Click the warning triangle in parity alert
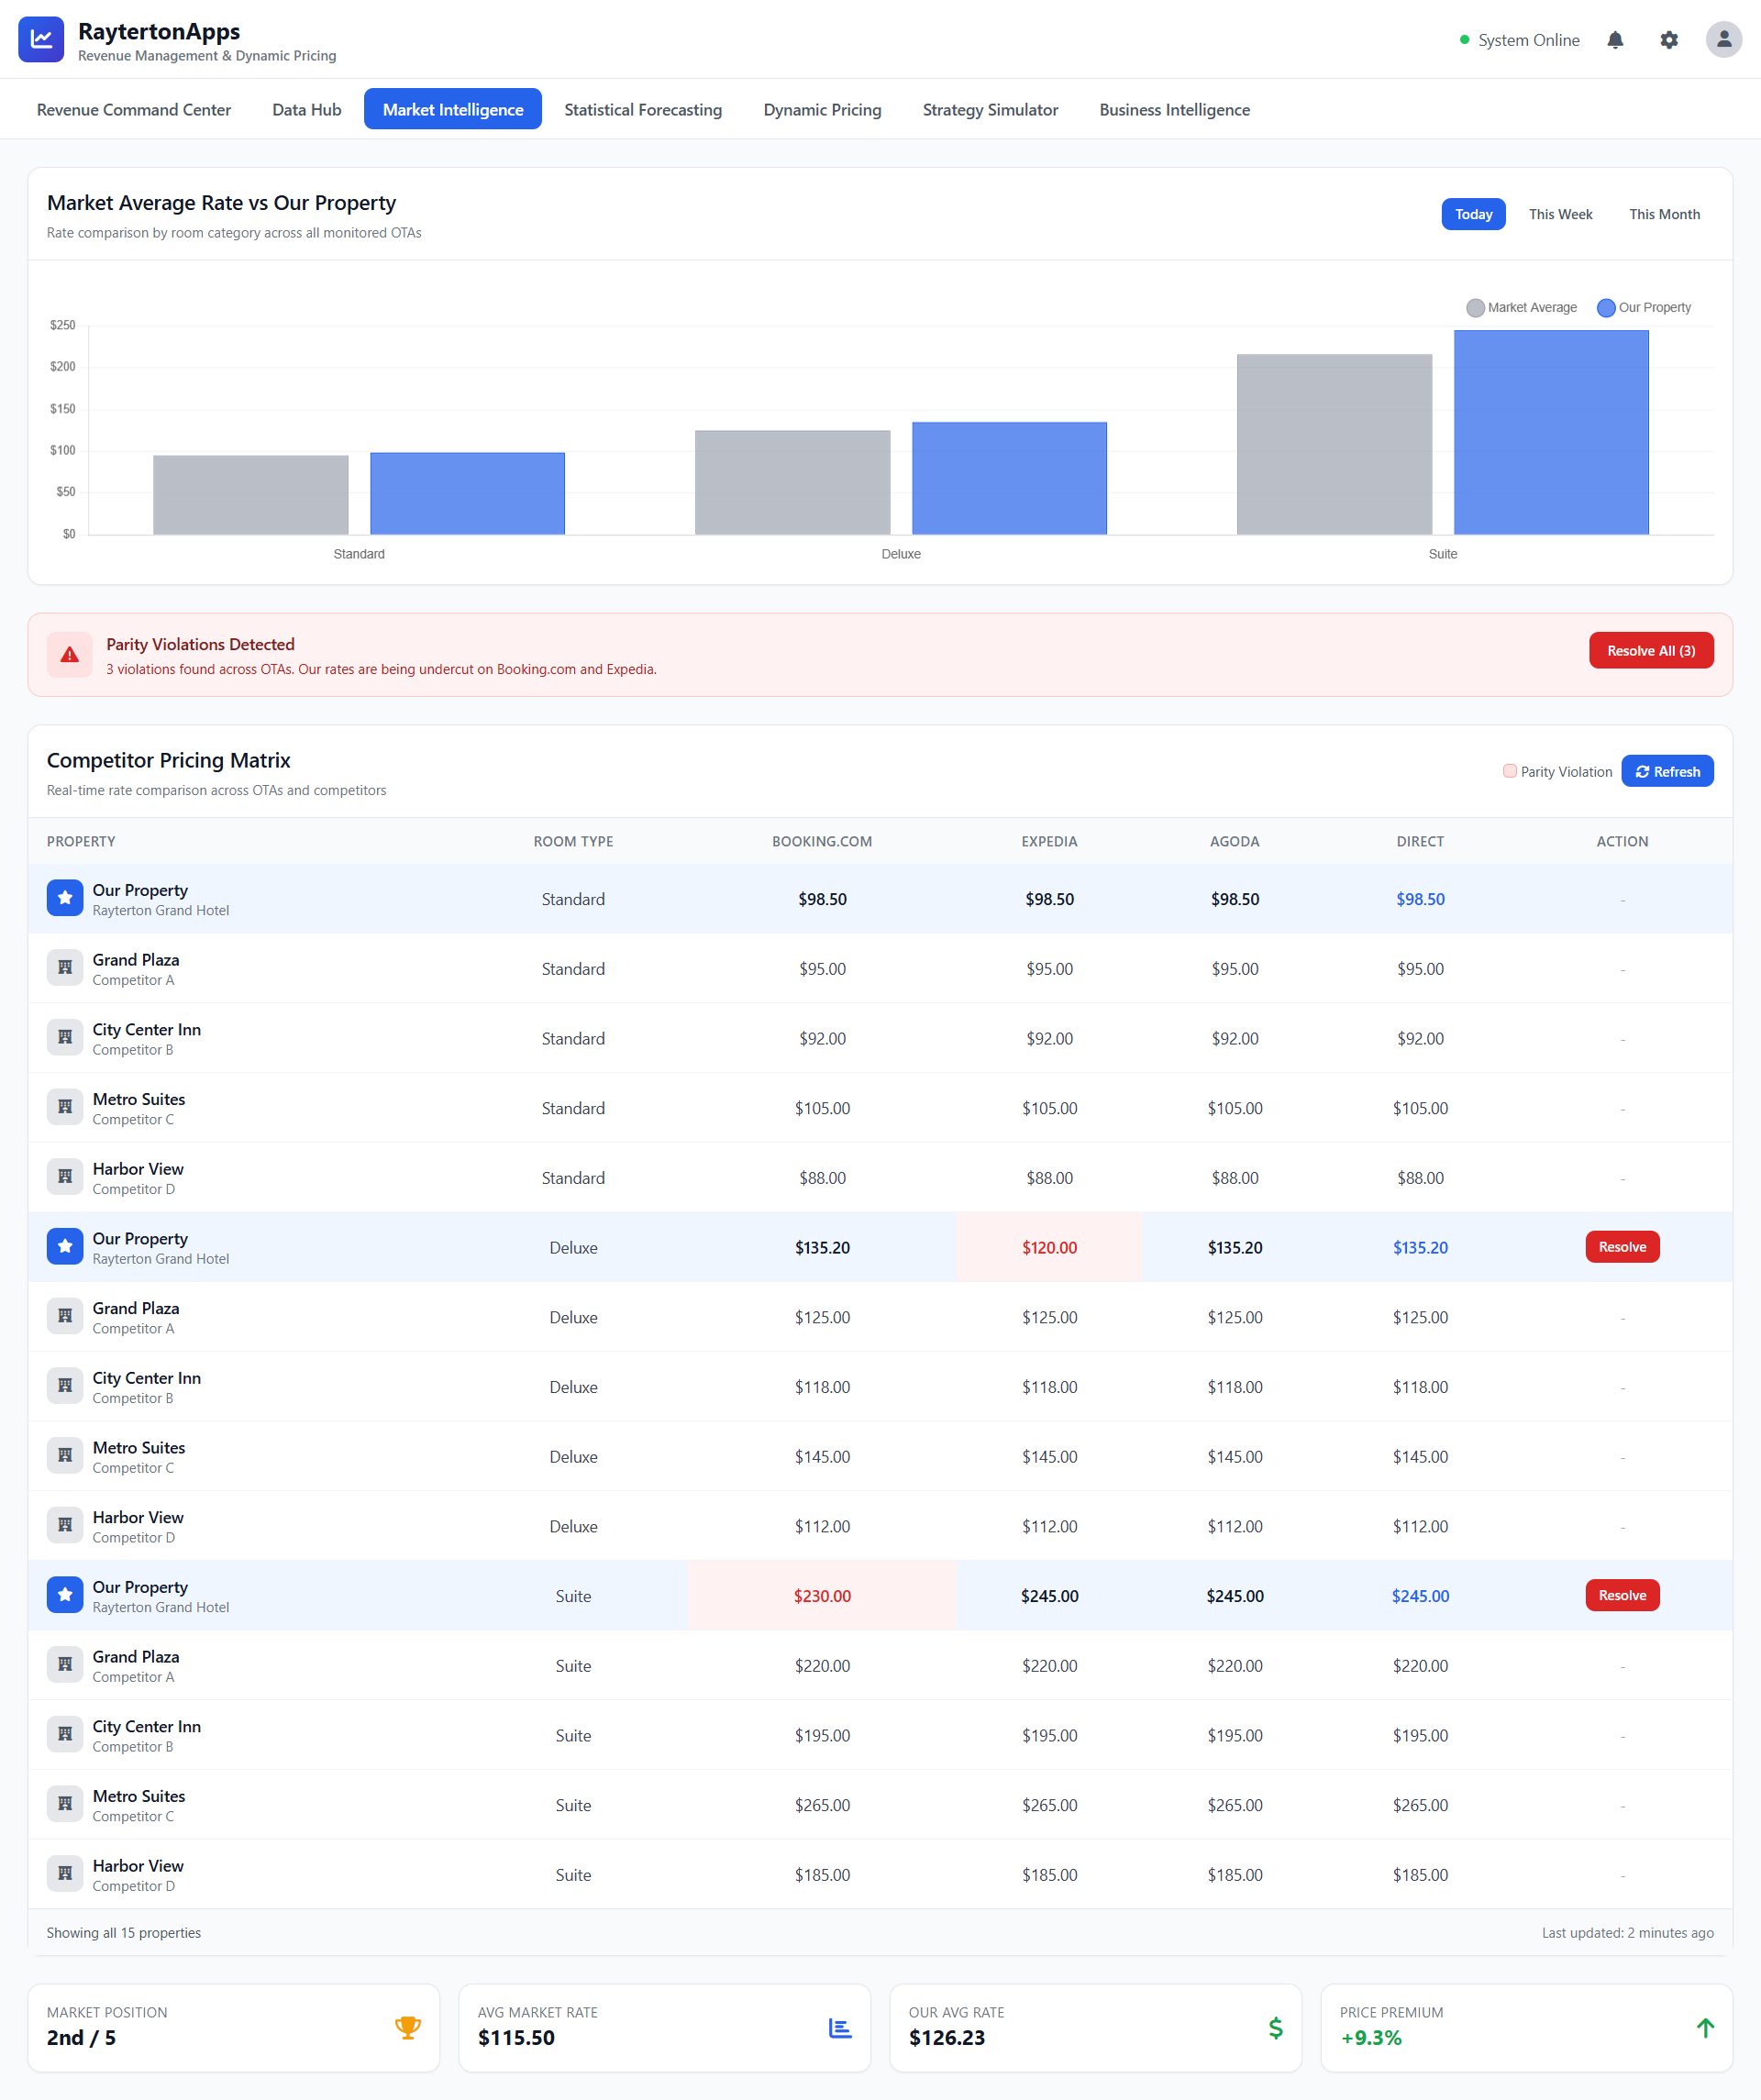1761x2100 pixels. pos(69,655)
